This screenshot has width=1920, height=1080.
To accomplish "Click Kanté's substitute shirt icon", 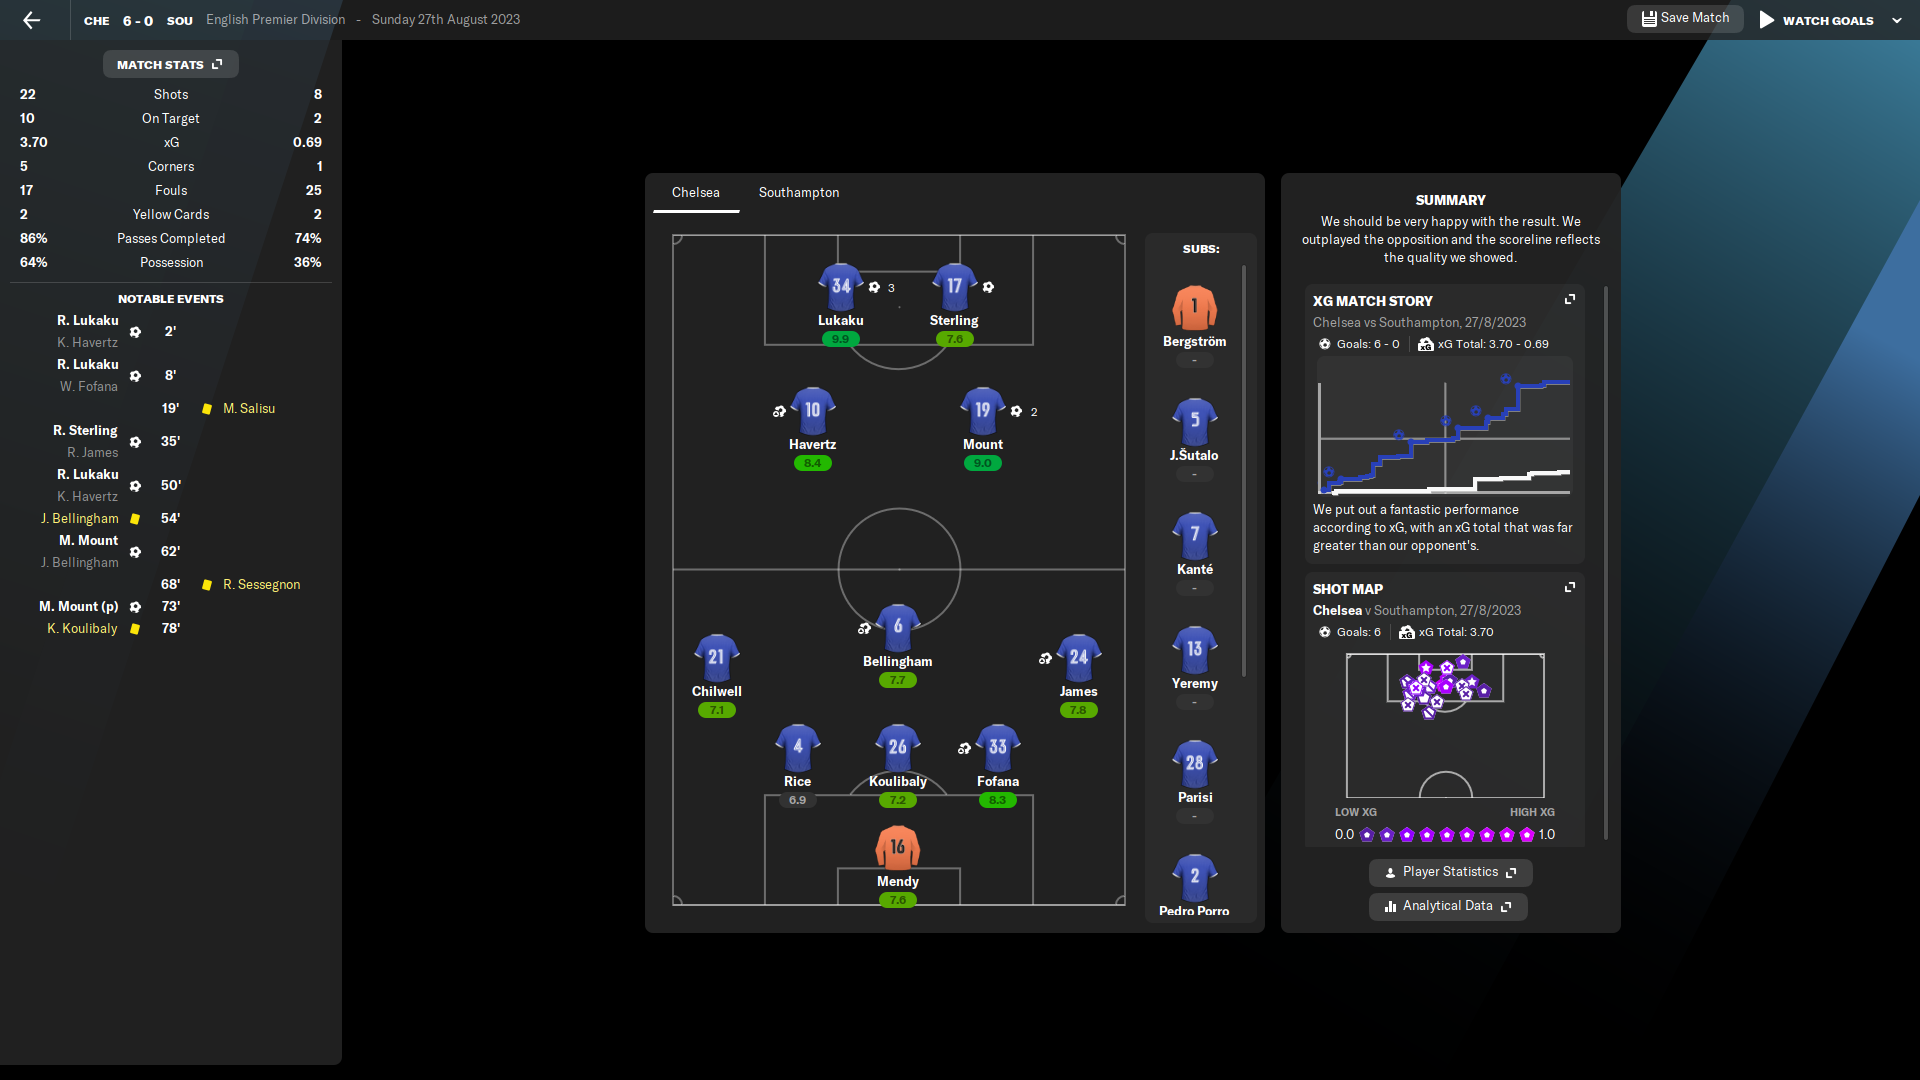I will click(1194, 536).
